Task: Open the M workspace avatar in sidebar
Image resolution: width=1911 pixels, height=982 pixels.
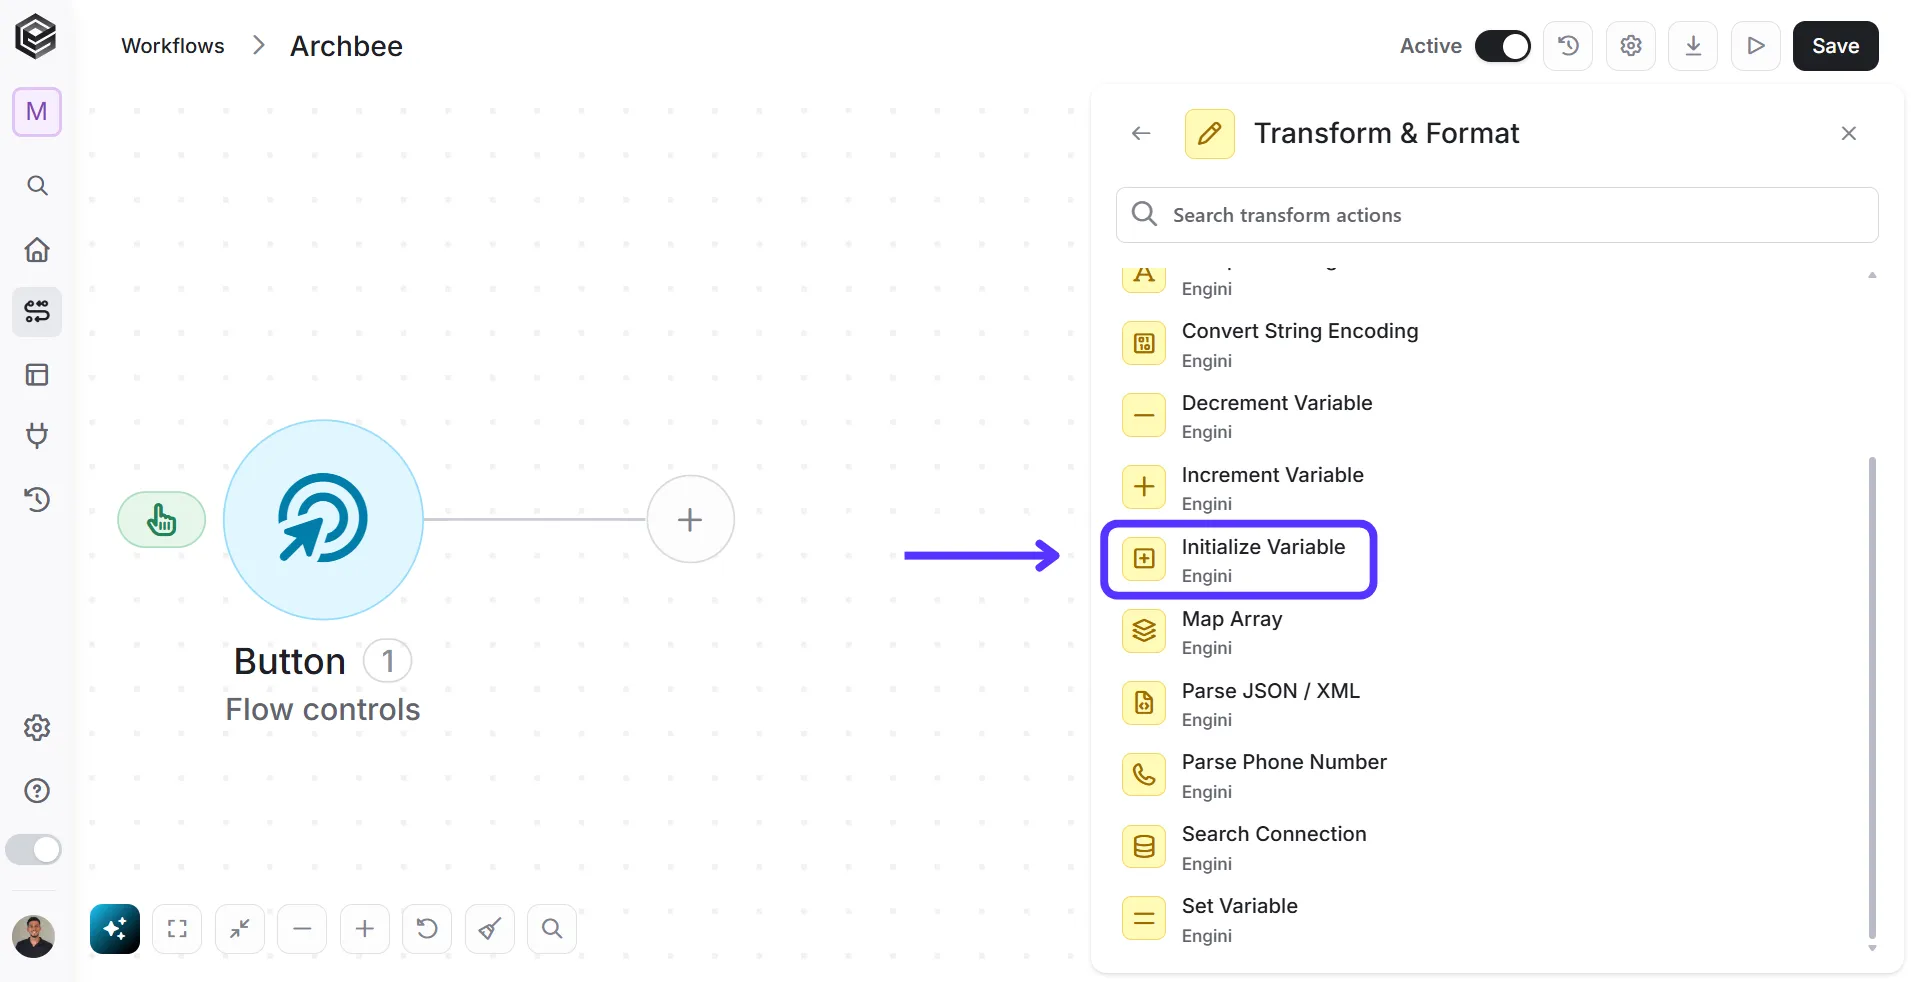Action: 37,112
